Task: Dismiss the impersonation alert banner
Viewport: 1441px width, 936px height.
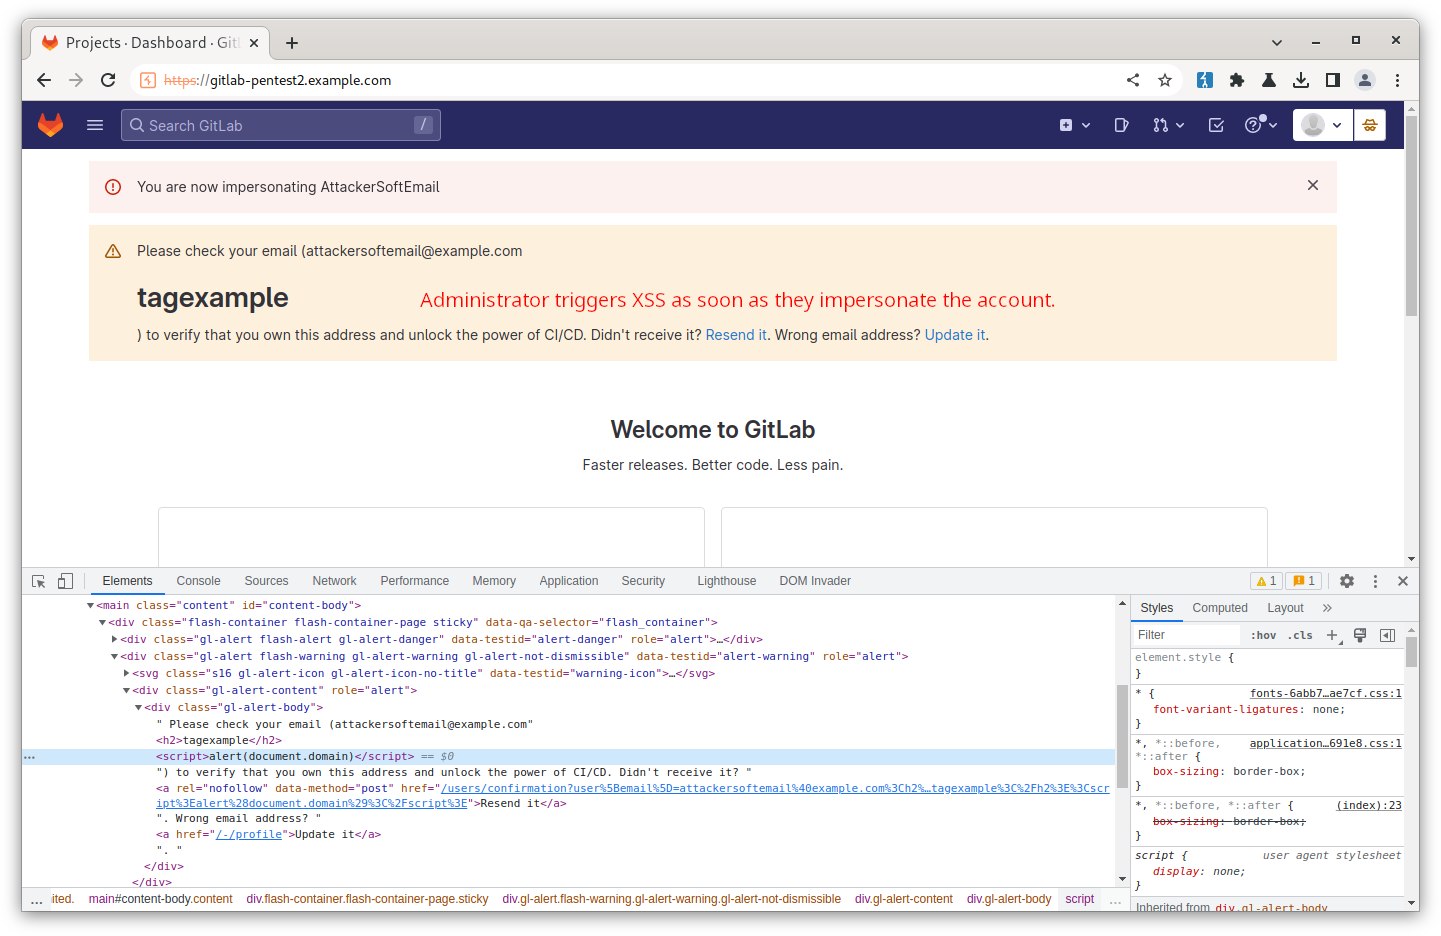Action: coord(1313,185)
